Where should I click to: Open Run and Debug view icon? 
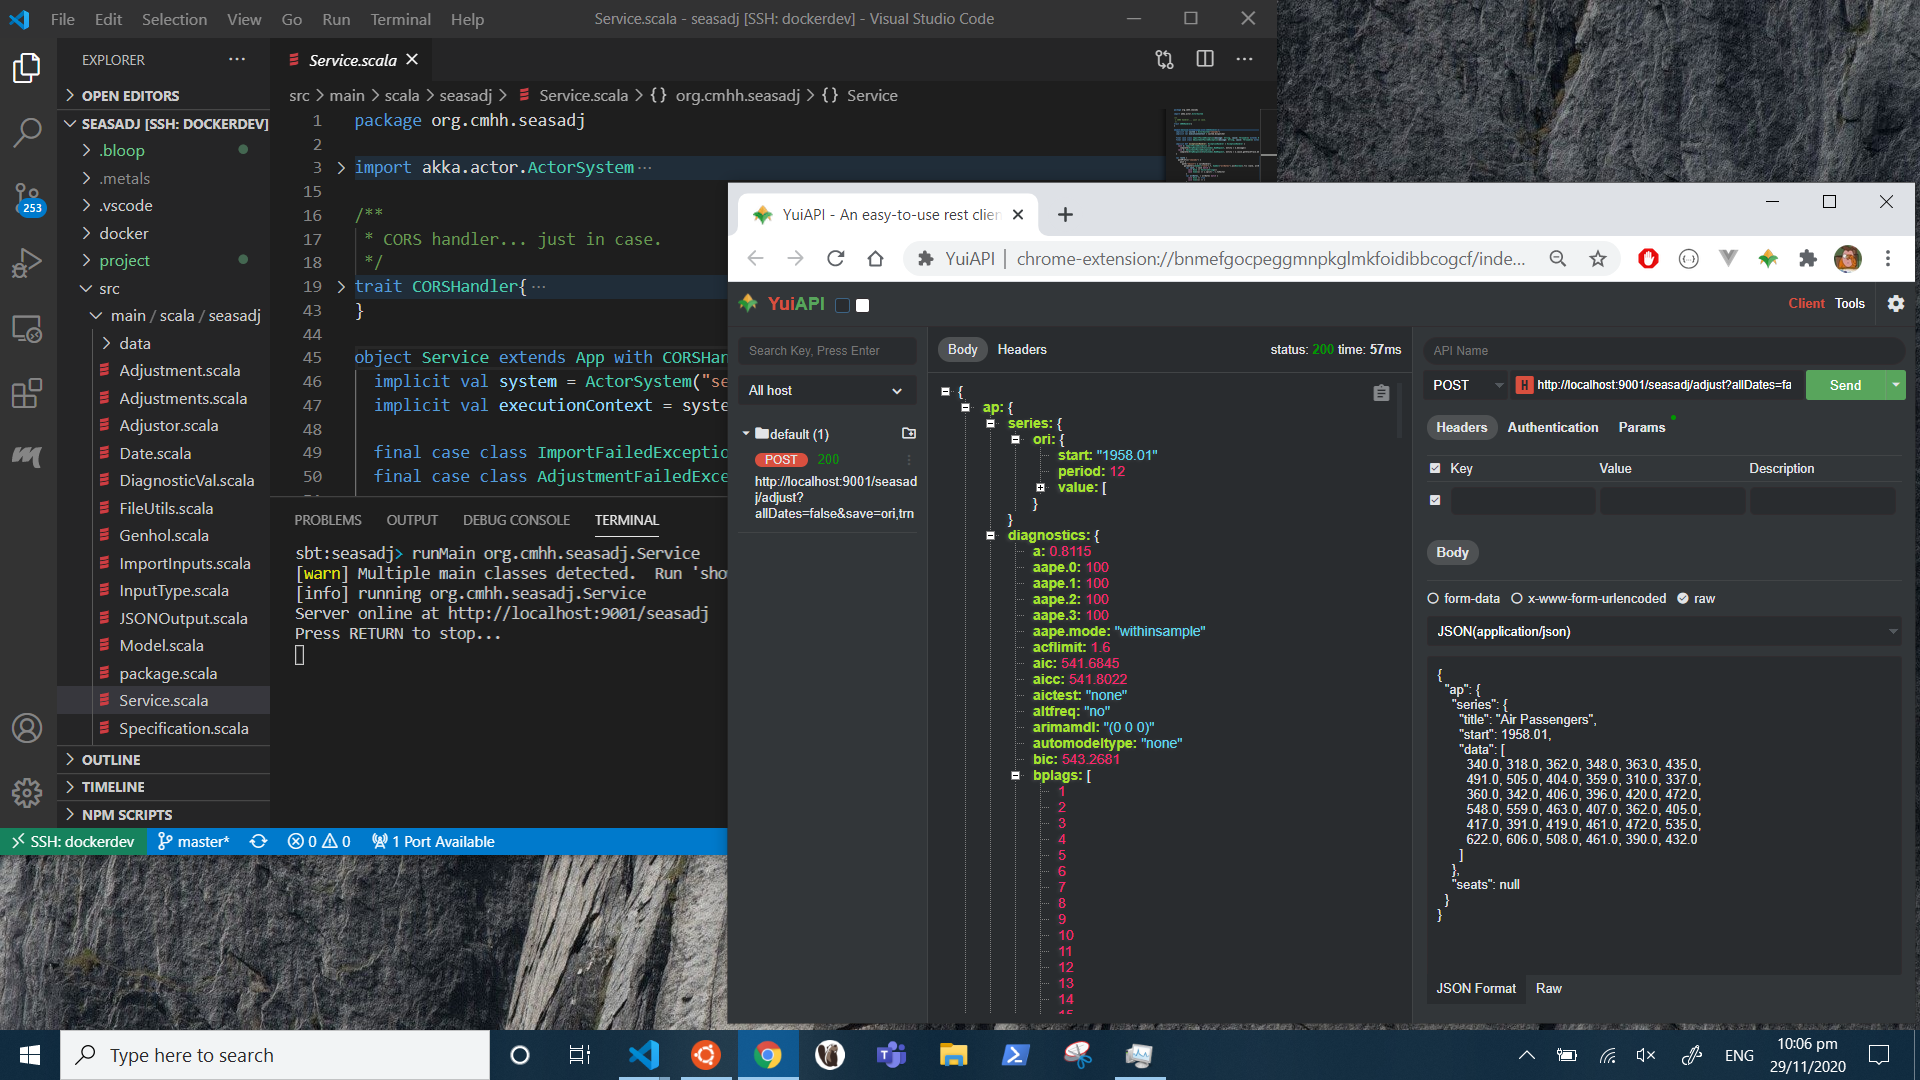[x=27, y=263]
